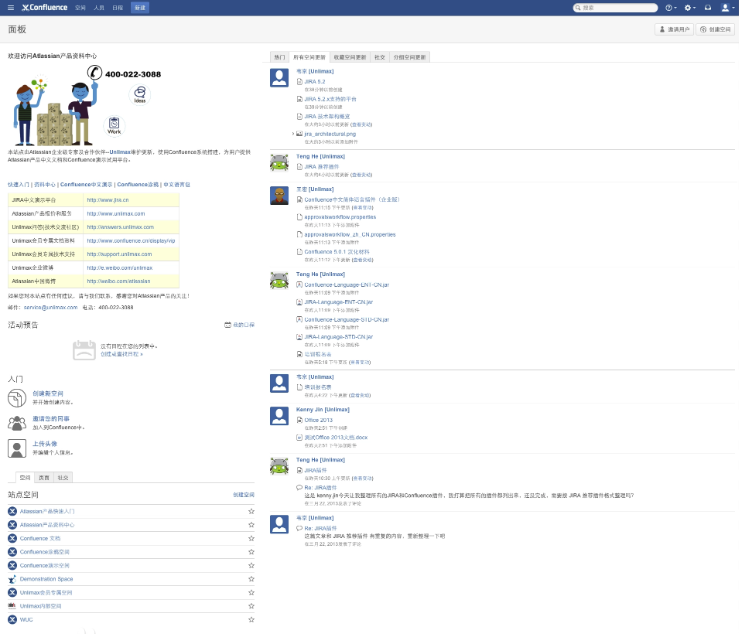This screenshot has width=739, height=634.
Task: Click file icon beside approvalsworkflow.properties
Action: (x=299, y=217)
